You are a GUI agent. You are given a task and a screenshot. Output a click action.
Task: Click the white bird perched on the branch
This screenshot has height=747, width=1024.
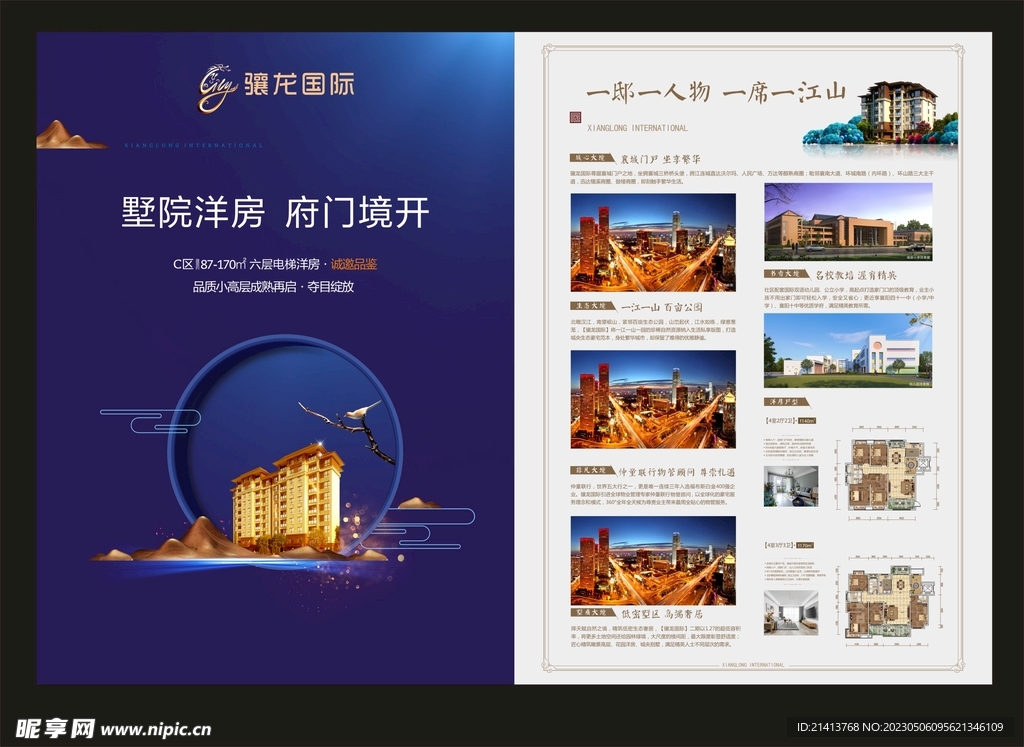pos(356,411)
